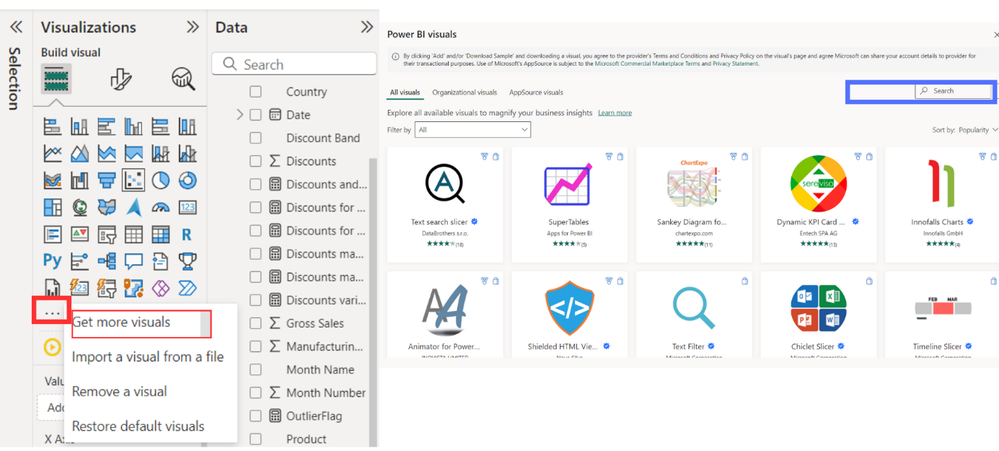Select the globe map visual icon
The width and height of the screenshot is (999, 451).
coord(80,207)
